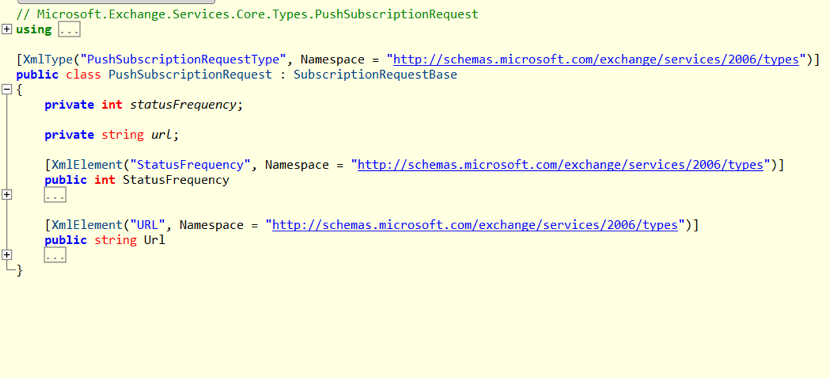
Task: Click the XmlElement attribute above Url property
Action: coord(87,225)
